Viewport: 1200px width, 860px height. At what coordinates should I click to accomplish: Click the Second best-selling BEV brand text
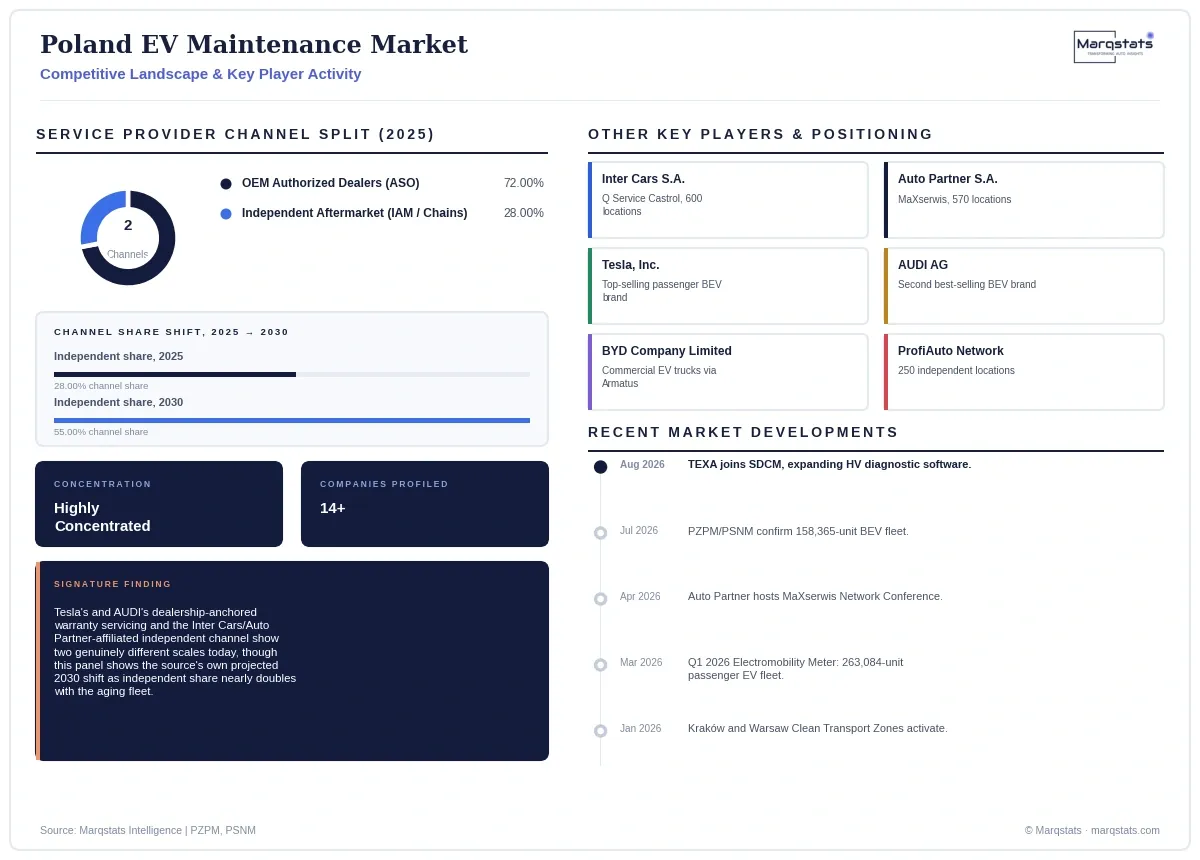point(967,285)
